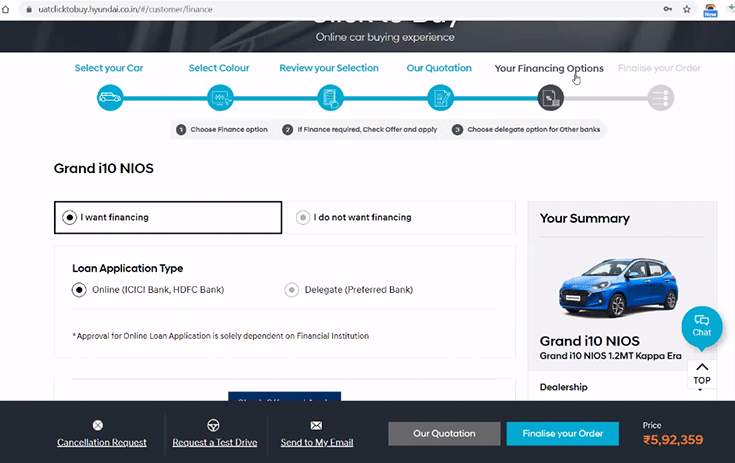Click the price ₹5,92,359
735x463 pixels.
tap(673, 440)
